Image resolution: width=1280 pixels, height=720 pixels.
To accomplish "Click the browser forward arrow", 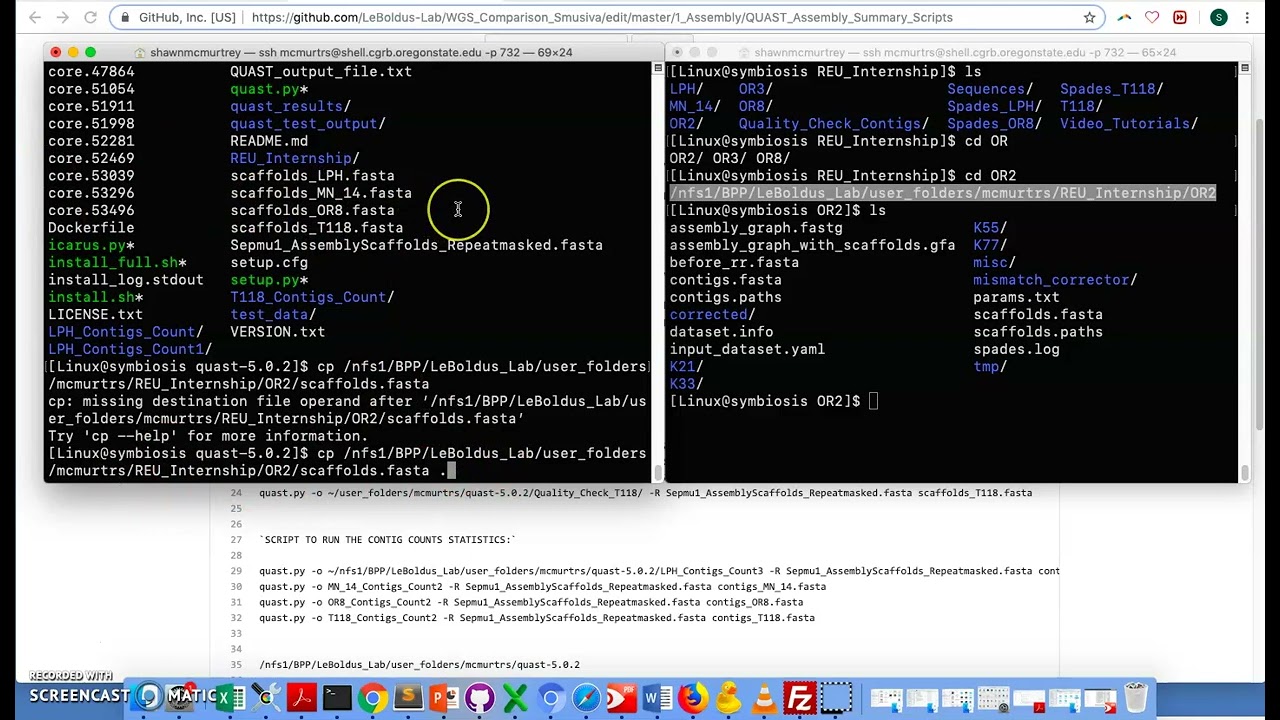I will click(x=63, y=17).
